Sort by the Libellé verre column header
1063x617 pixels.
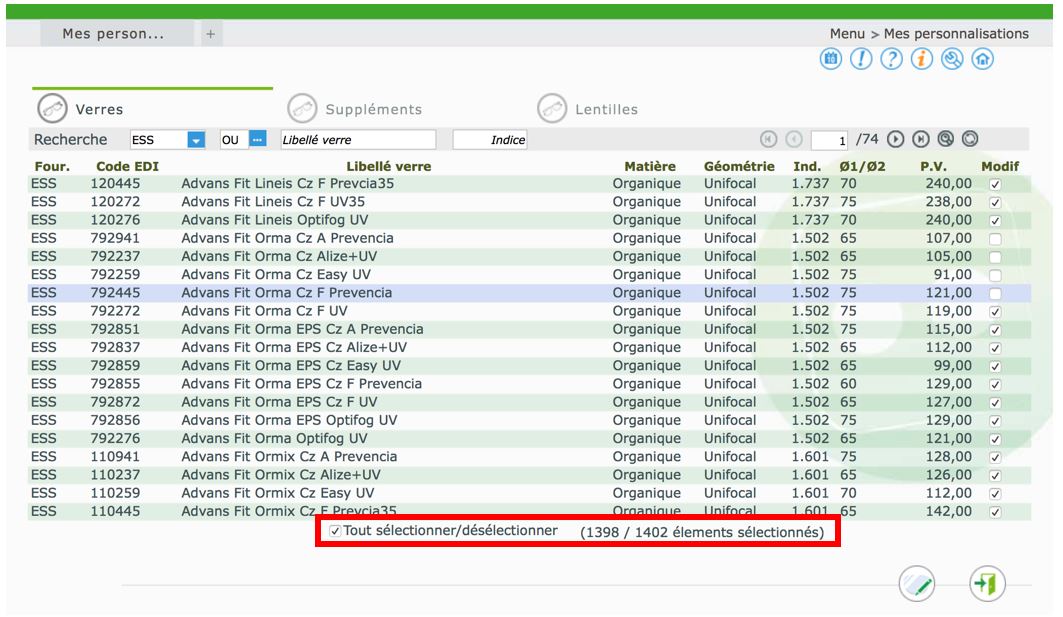point(388,166)
